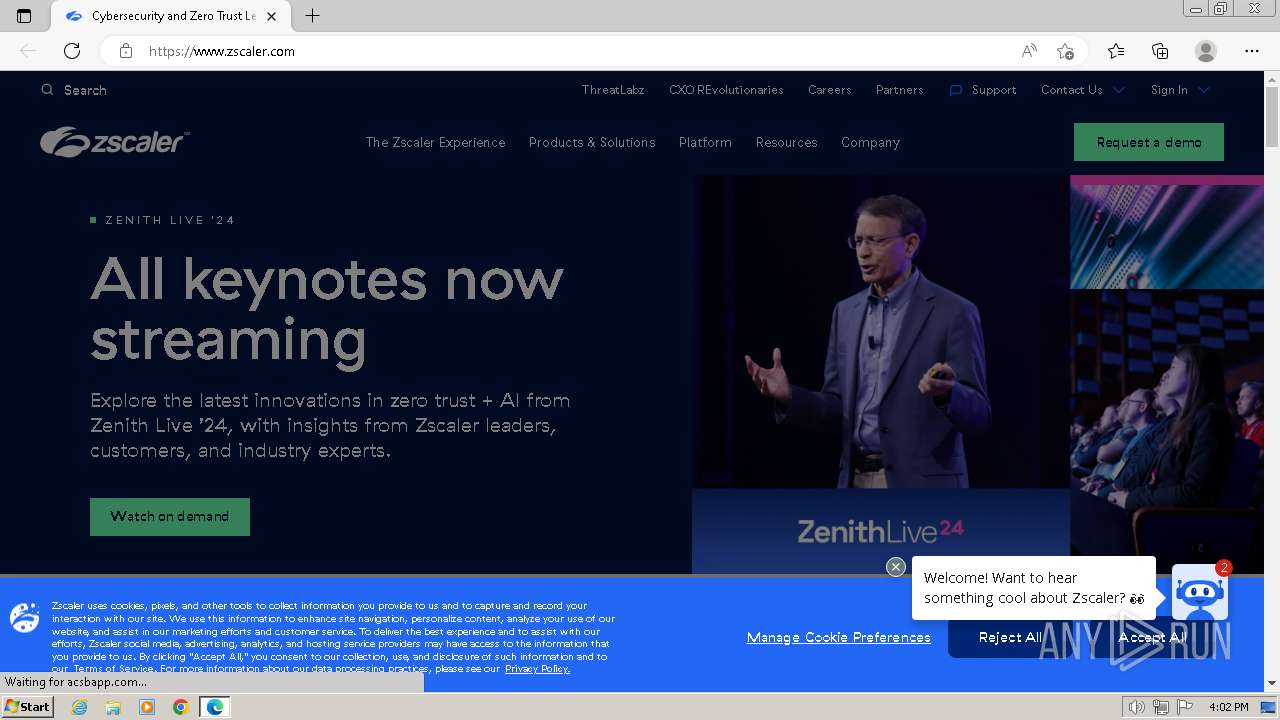Open File Explorer from taskbar
The width and height of the screenshot is (1280, 720).
[113, 707]
